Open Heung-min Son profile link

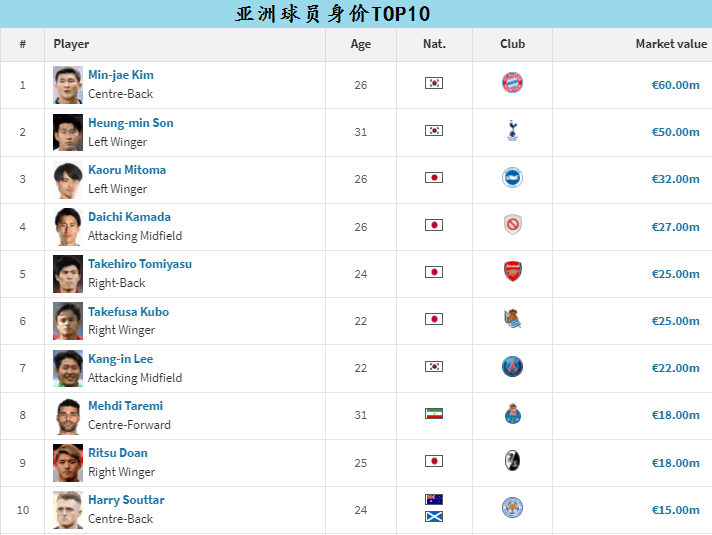(131, 123)
